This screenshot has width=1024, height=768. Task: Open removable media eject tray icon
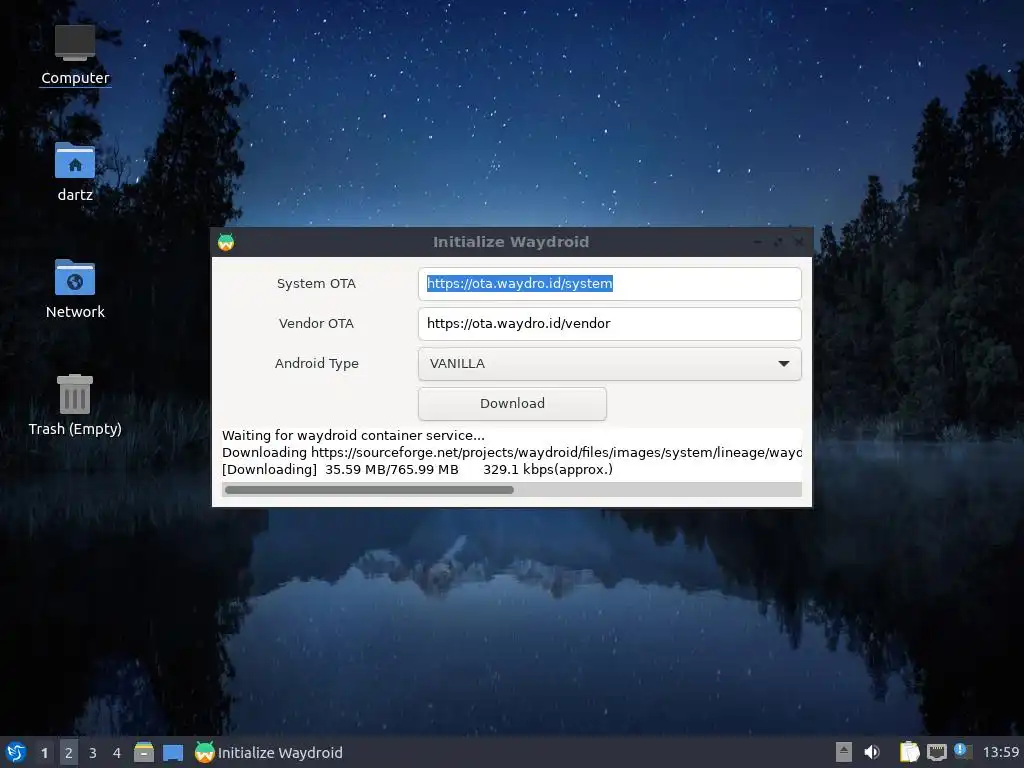click(844, 752)
